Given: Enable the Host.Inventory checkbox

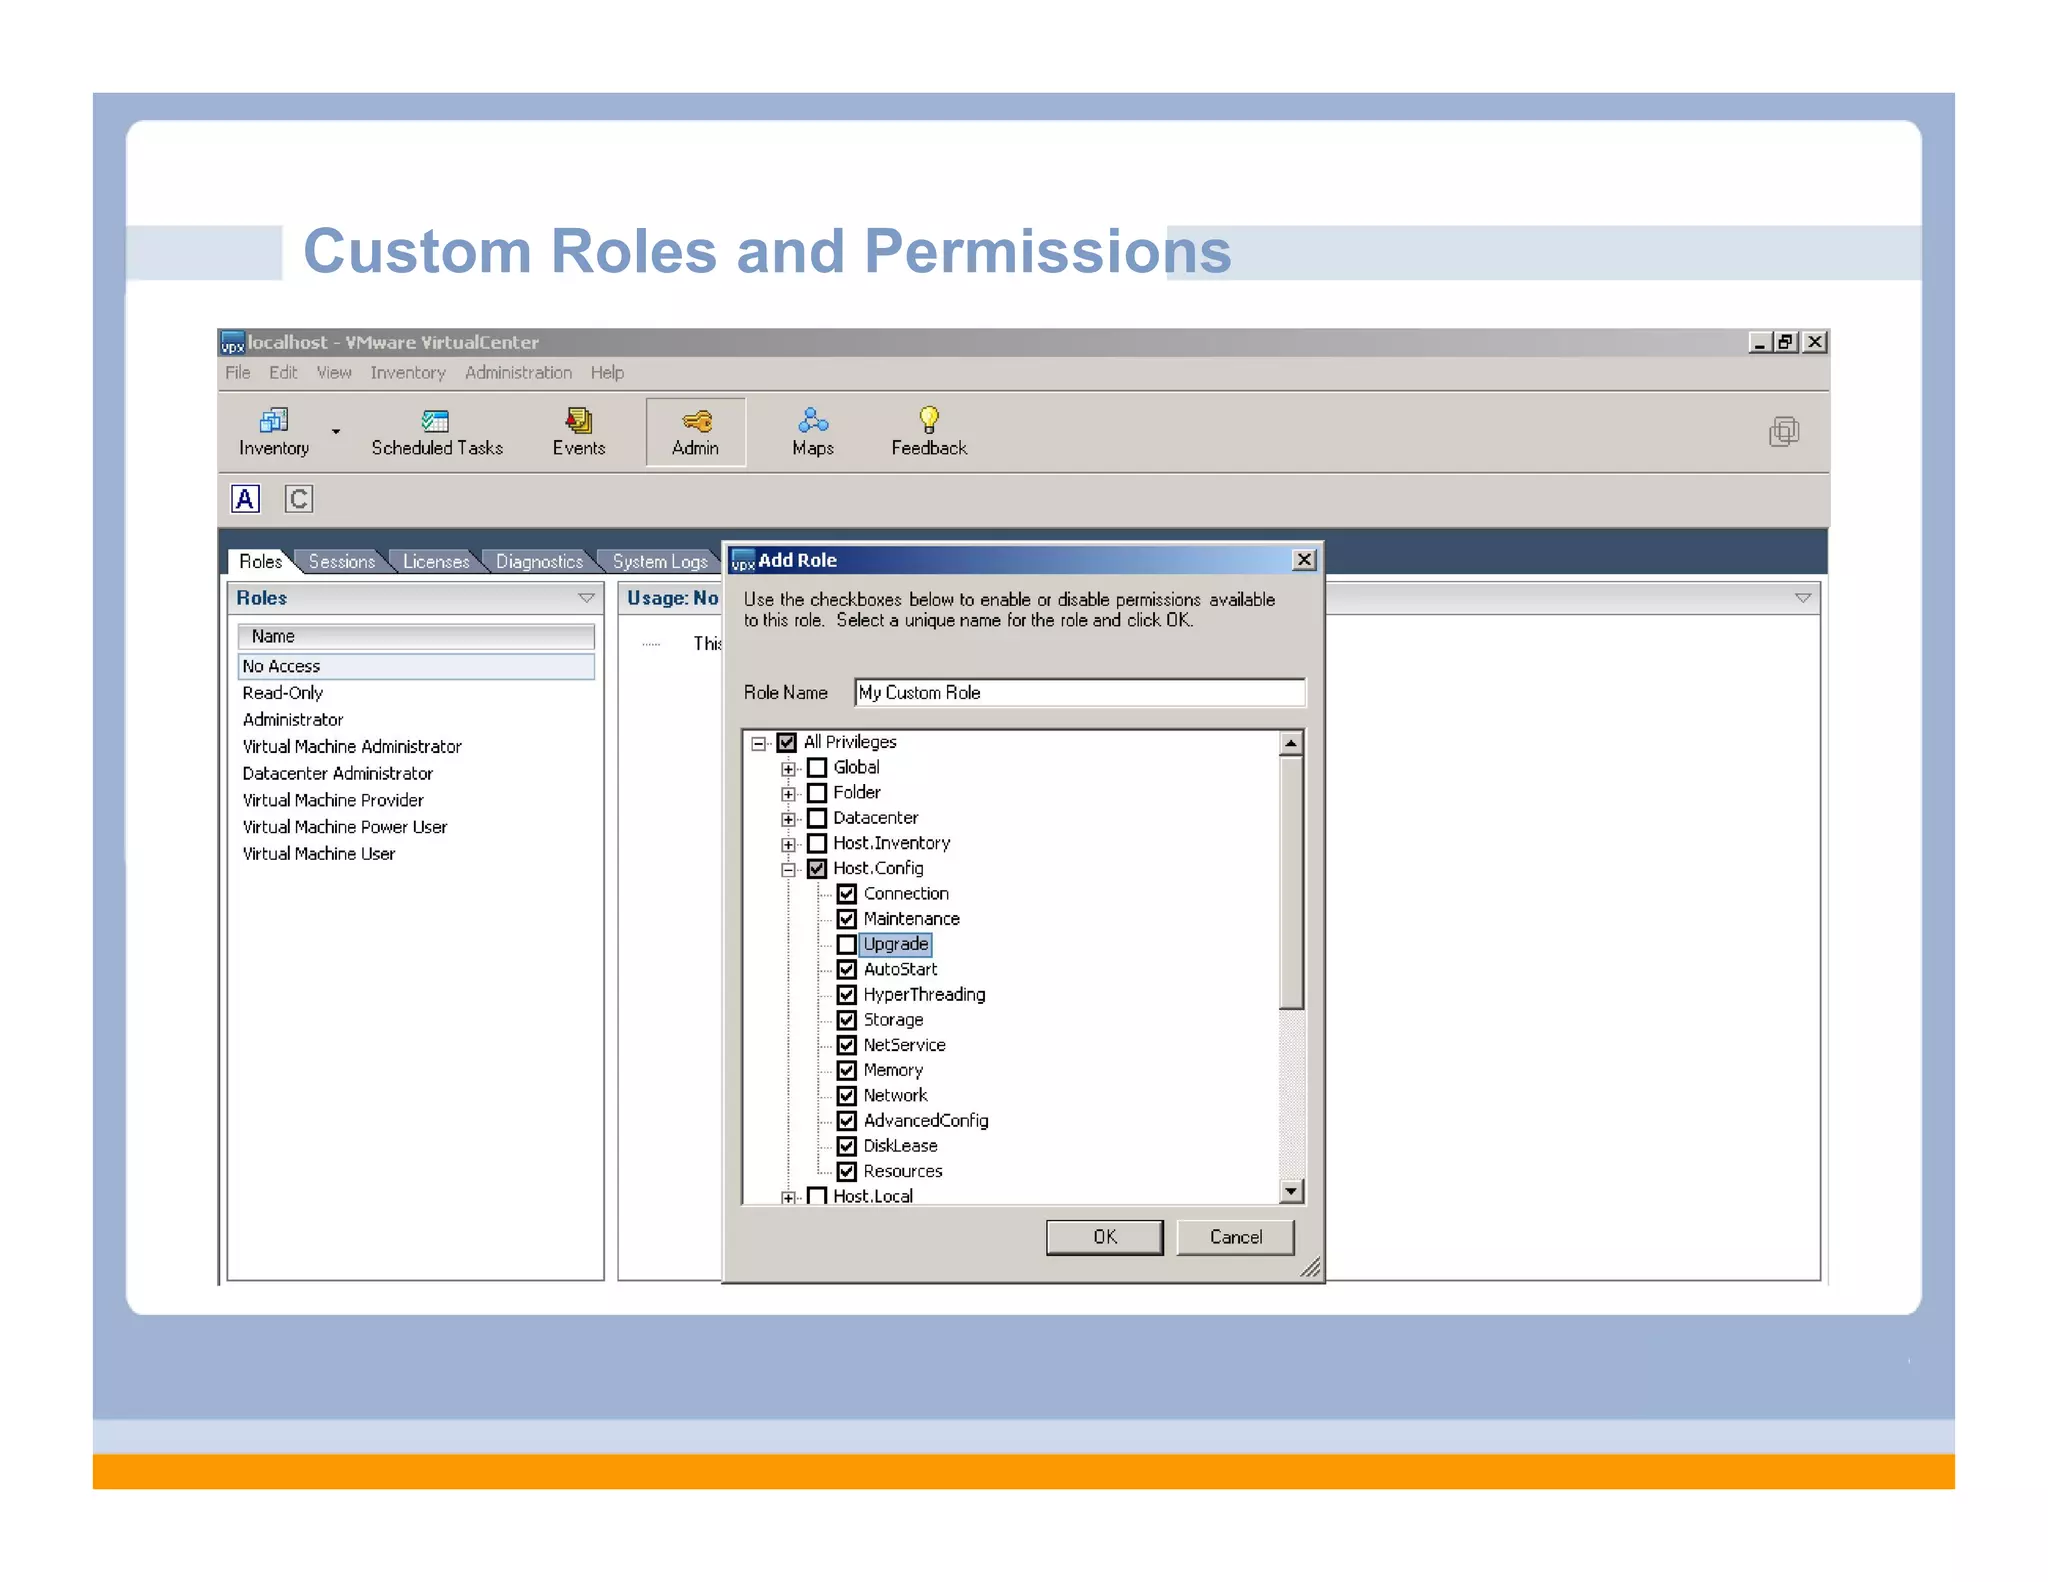Looking at the screenshot, I should tap(817, 843).
